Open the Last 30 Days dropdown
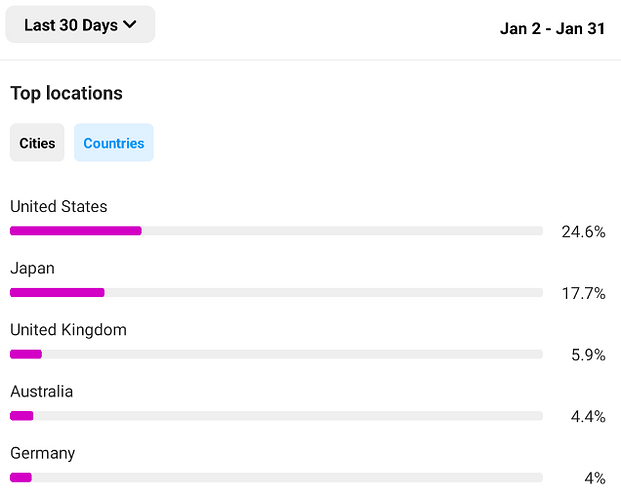This screenshot has height=500, width=621. tap(80, 25)
